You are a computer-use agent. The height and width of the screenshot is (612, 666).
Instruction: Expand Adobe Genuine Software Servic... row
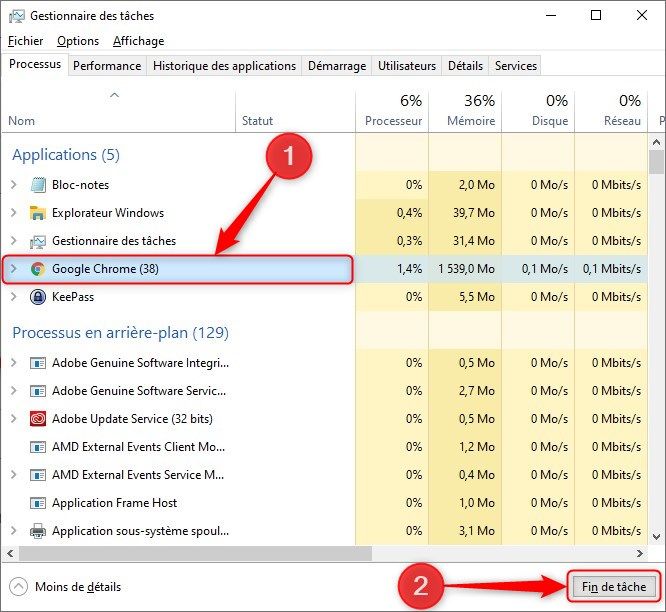pos(14,391)
